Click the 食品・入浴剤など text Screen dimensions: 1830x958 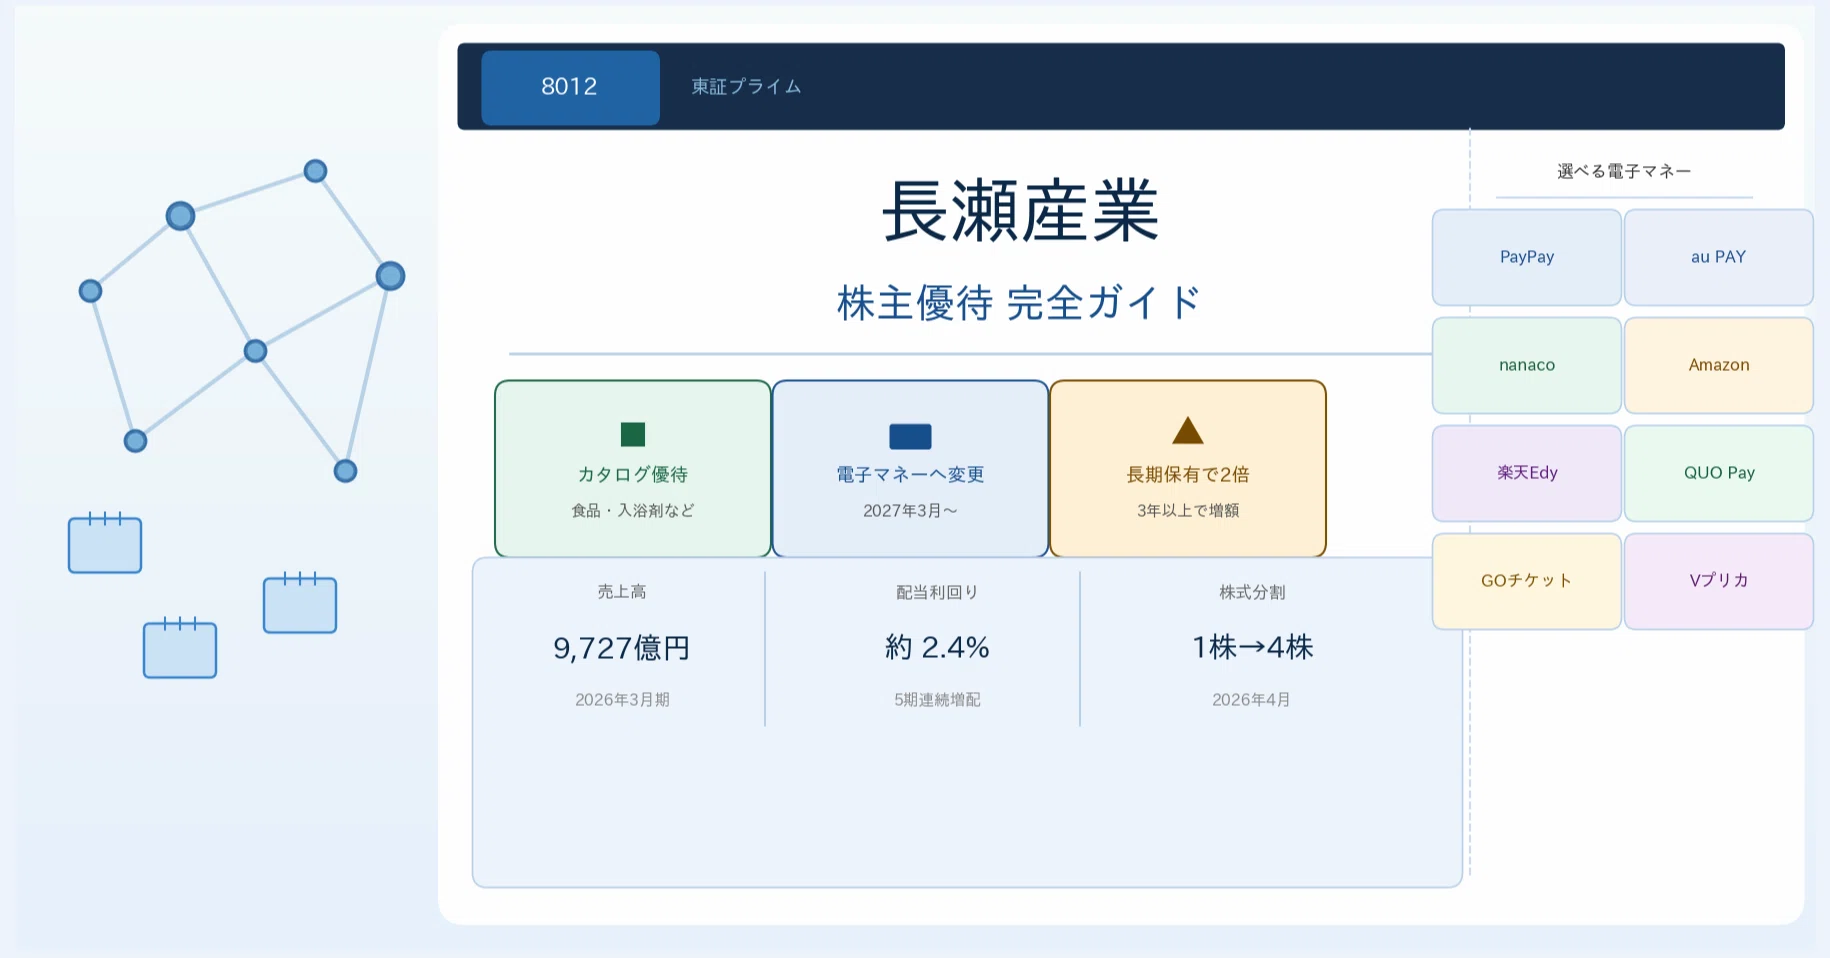[633, 510]
